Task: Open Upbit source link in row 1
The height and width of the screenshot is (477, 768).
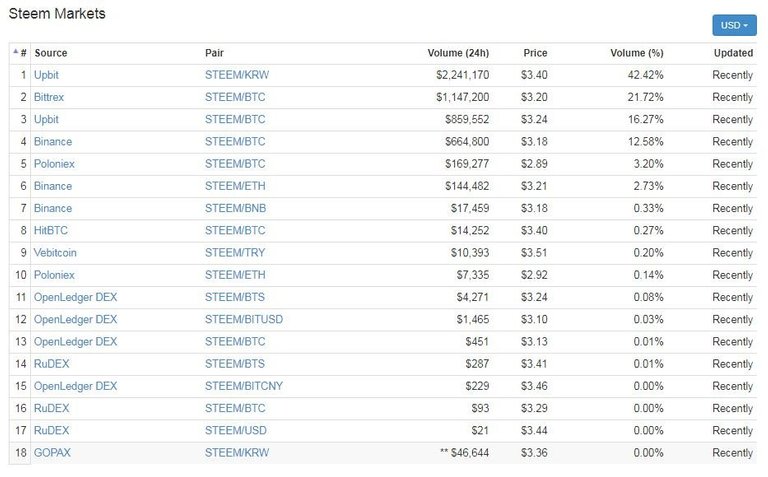Action: [46, 75]
